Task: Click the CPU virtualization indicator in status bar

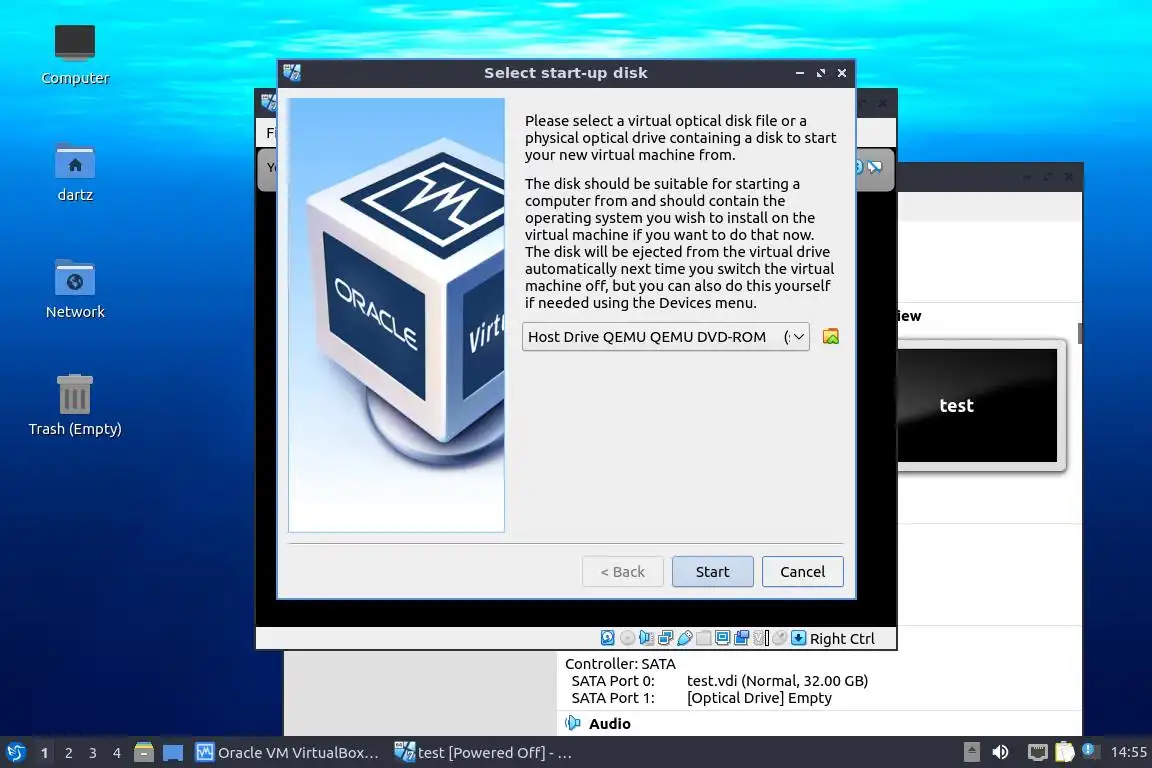Action: [x=761, y=638]
